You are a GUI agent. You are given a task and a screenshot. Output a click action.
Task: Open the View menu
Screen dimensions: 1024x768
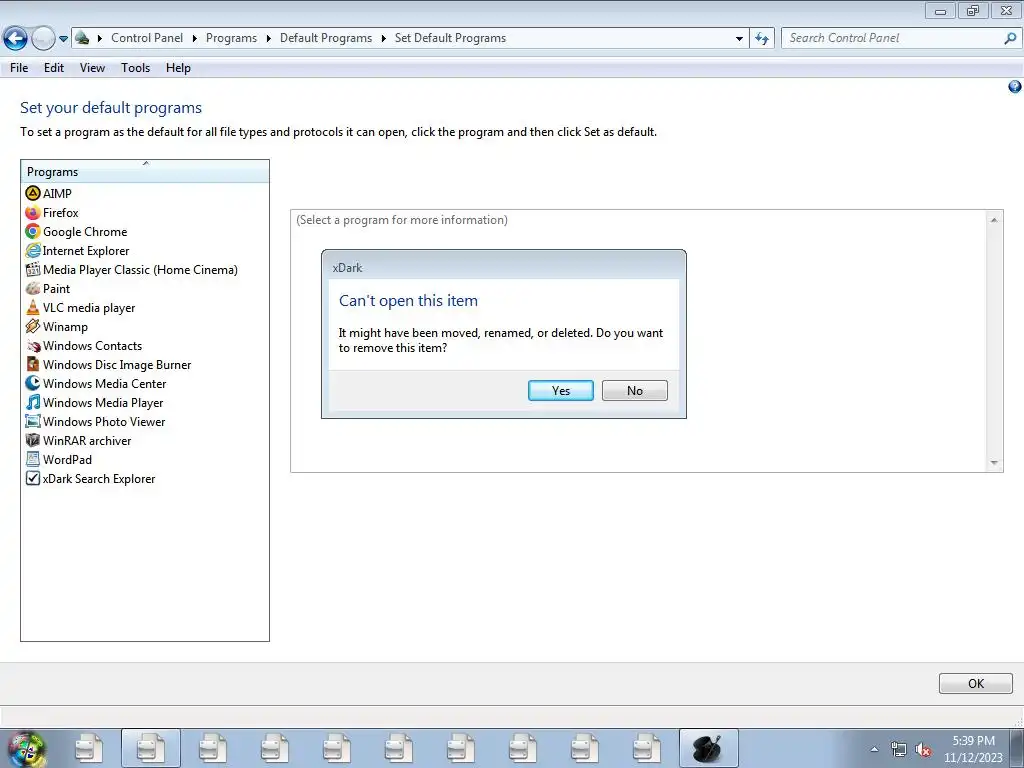(x=92, y=68)
